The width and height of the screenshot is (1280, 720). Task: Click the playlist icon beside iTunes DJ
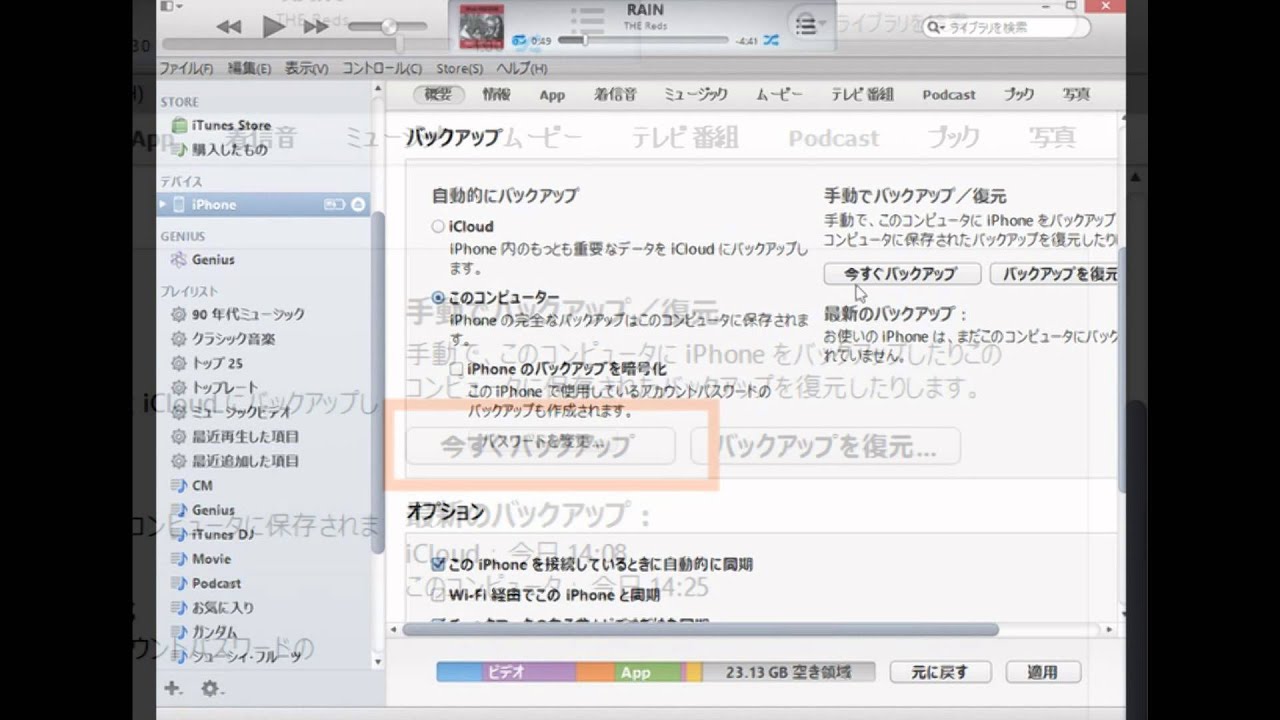click(x=179, y=534)
